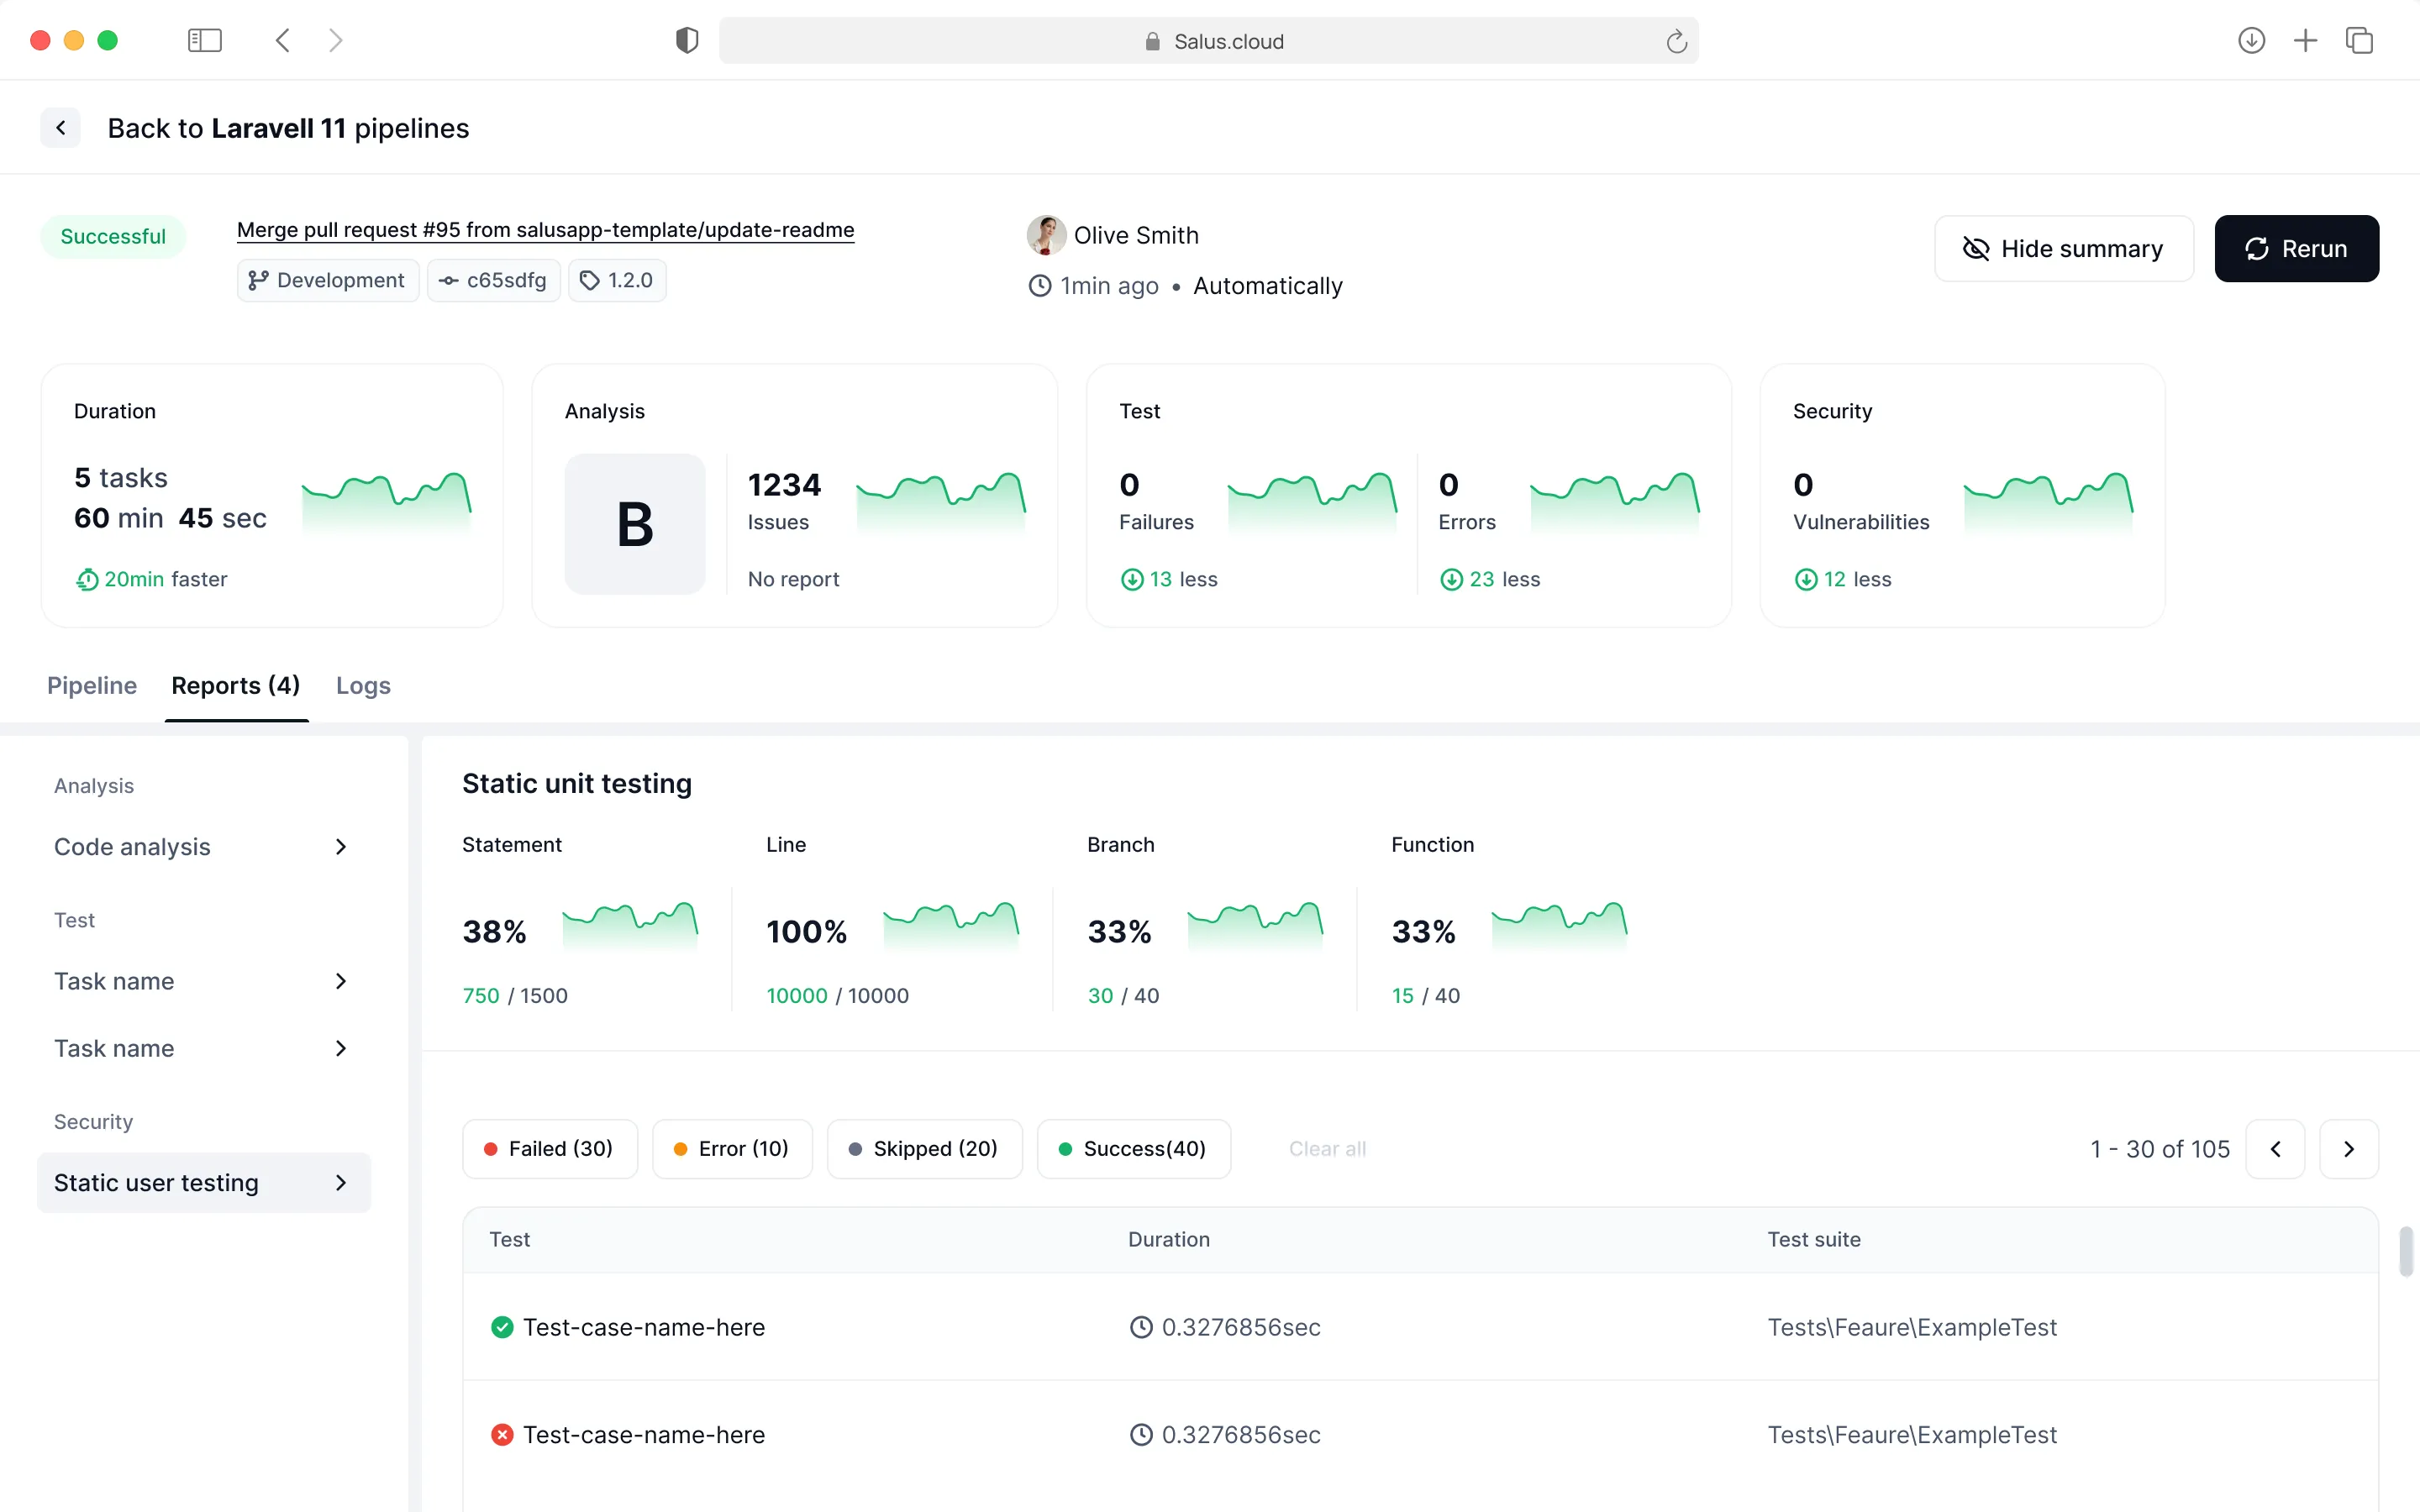Rerun the pipeline

tap(2297, 248)
